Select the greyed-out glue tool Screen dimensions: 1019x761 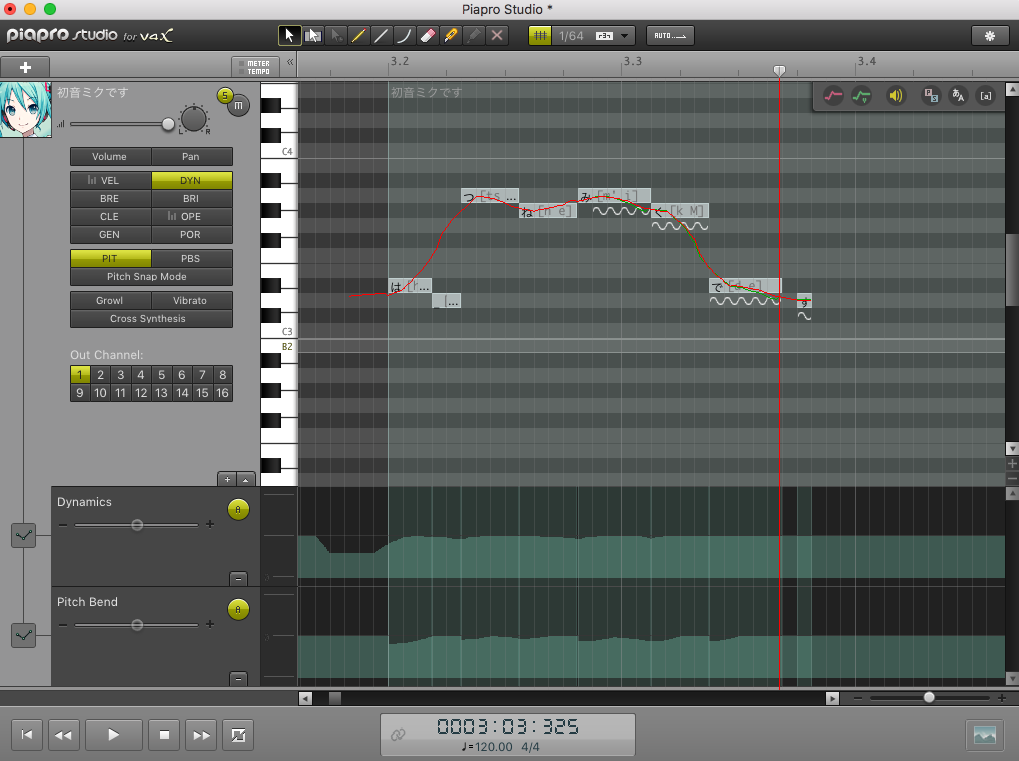(474, 36)
